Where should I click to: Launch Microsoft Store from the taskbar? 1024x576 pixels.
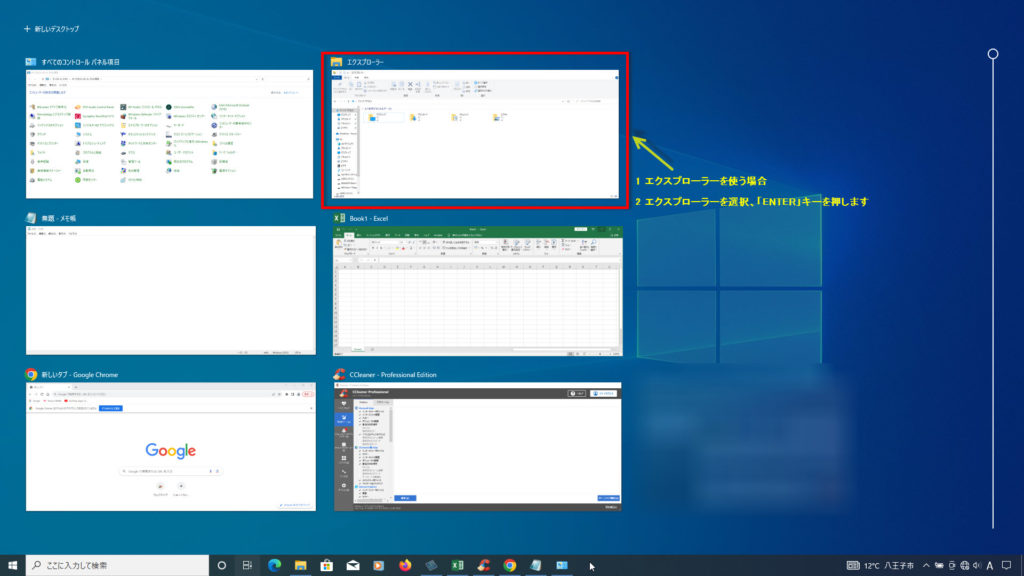point(326,565)
